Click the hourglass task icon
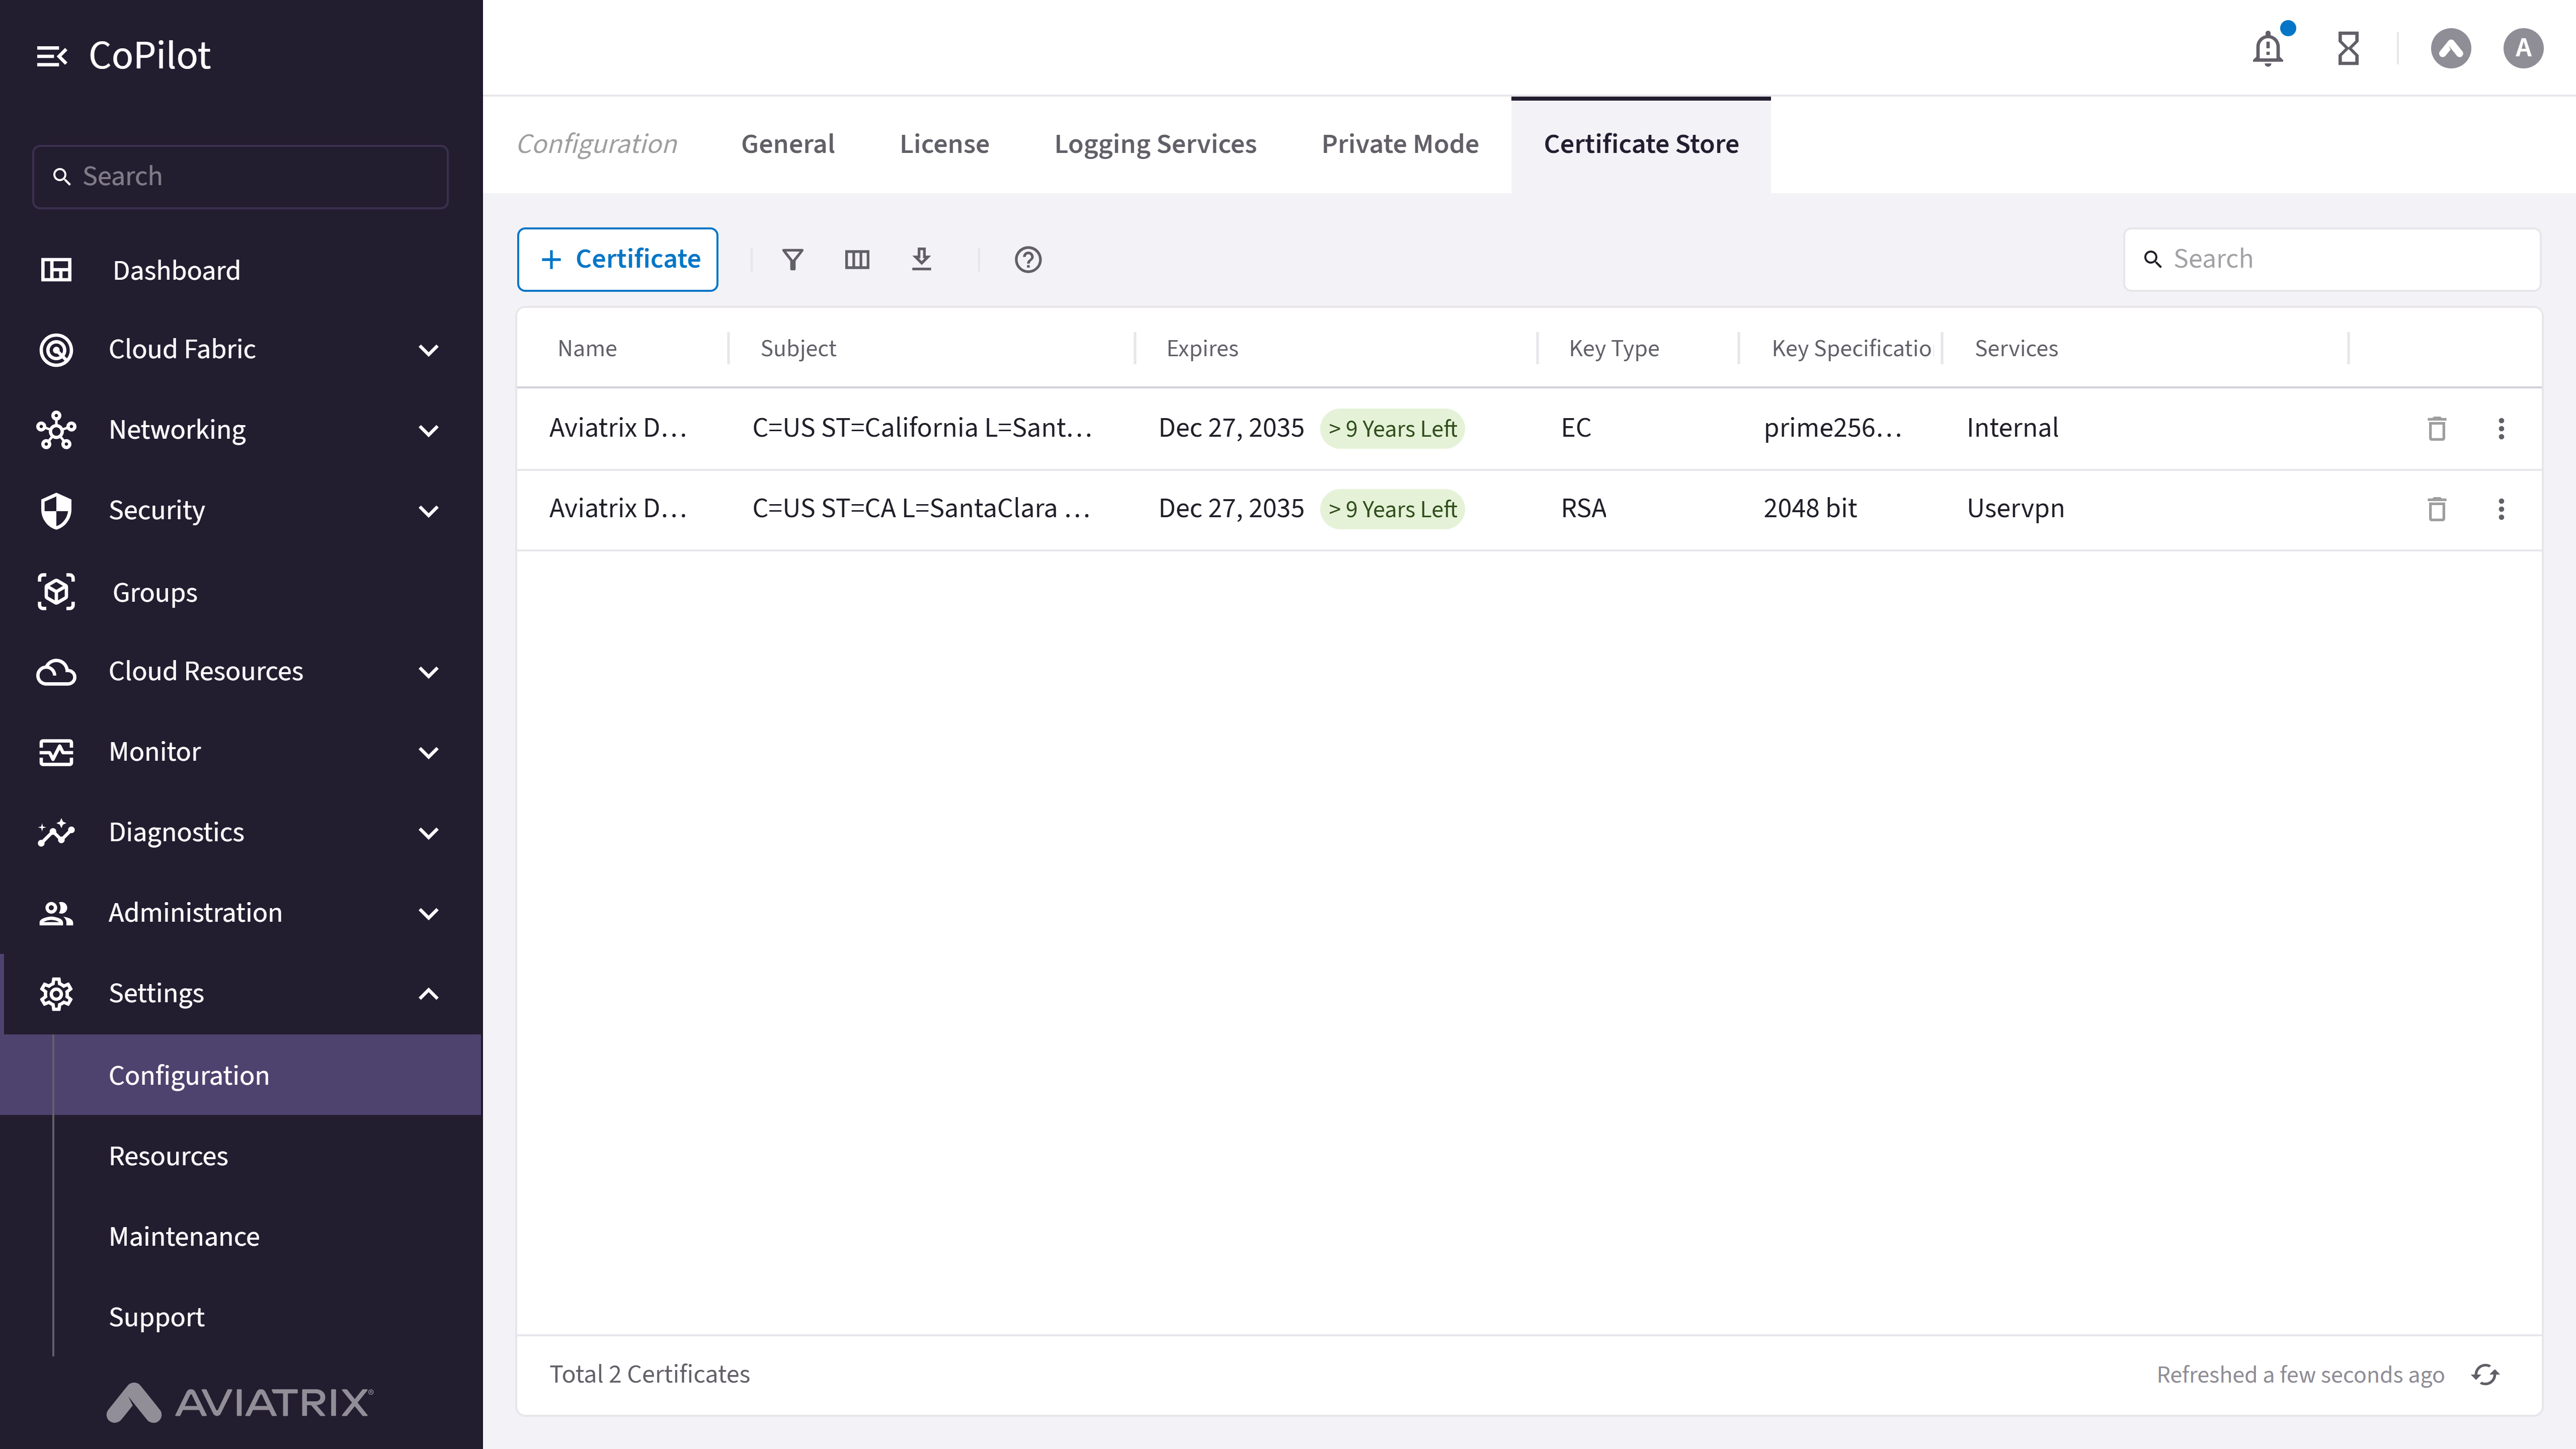The image size is (2576, 1449). pos(2348,48)
